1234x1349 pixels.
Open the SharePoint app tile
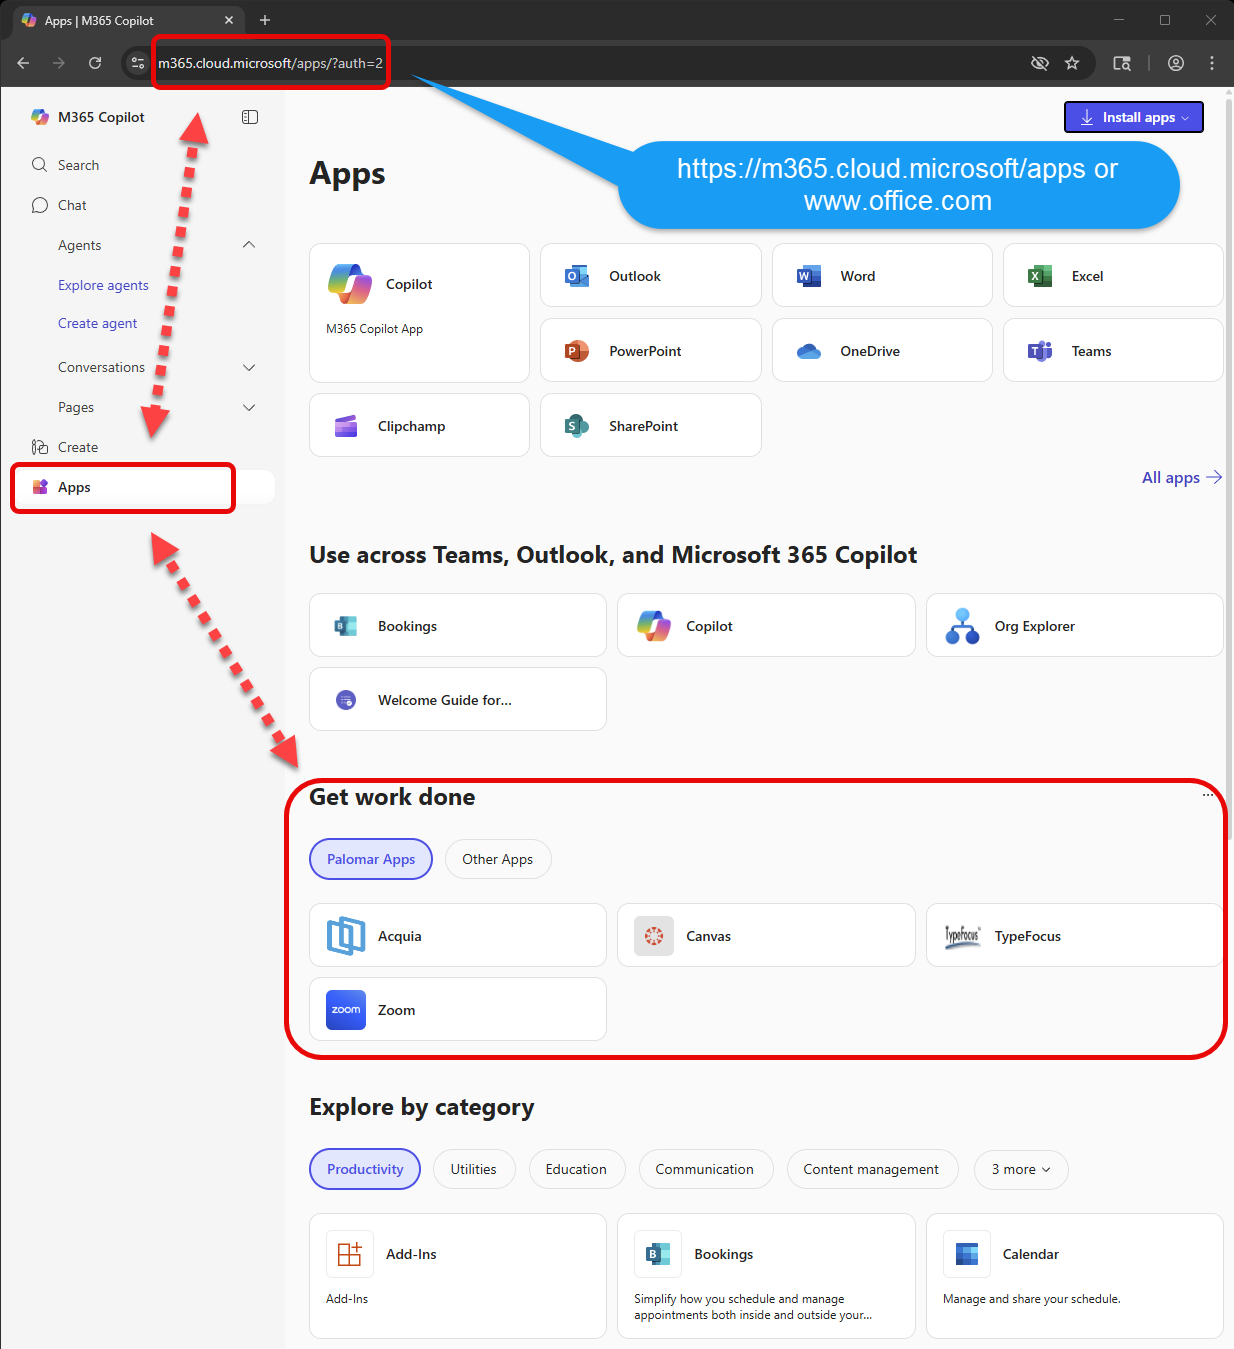click(x=651, y=426)
